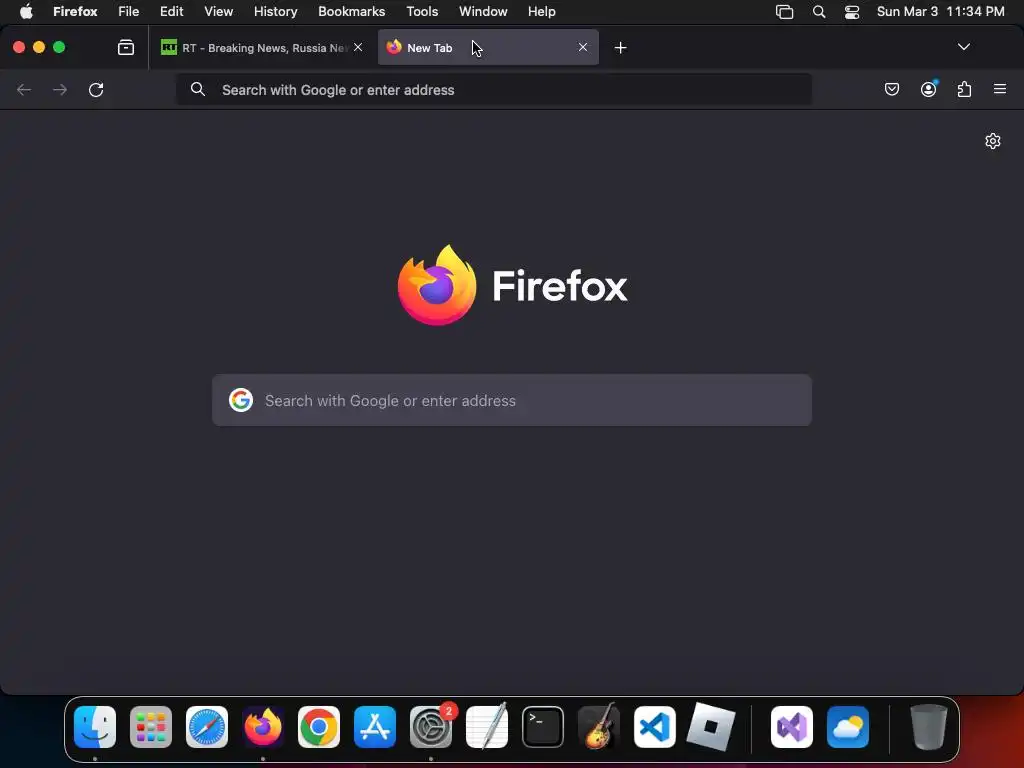
Task: Close the New Tab tab
Action: [583, 47]
